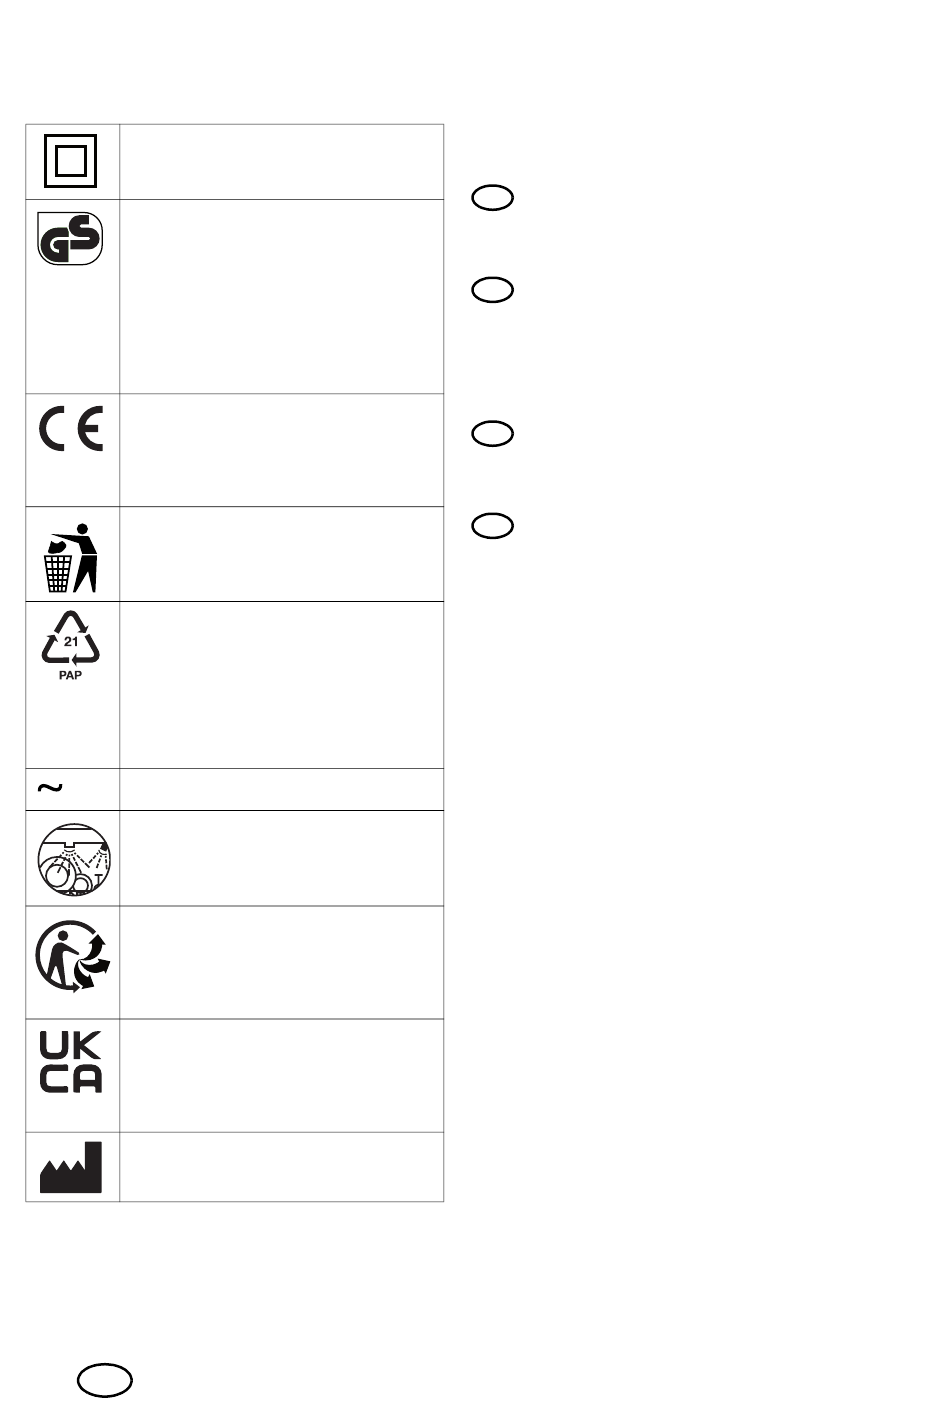Select the second oval badge in the right column
950x1404 pixels.
[493, 290]
